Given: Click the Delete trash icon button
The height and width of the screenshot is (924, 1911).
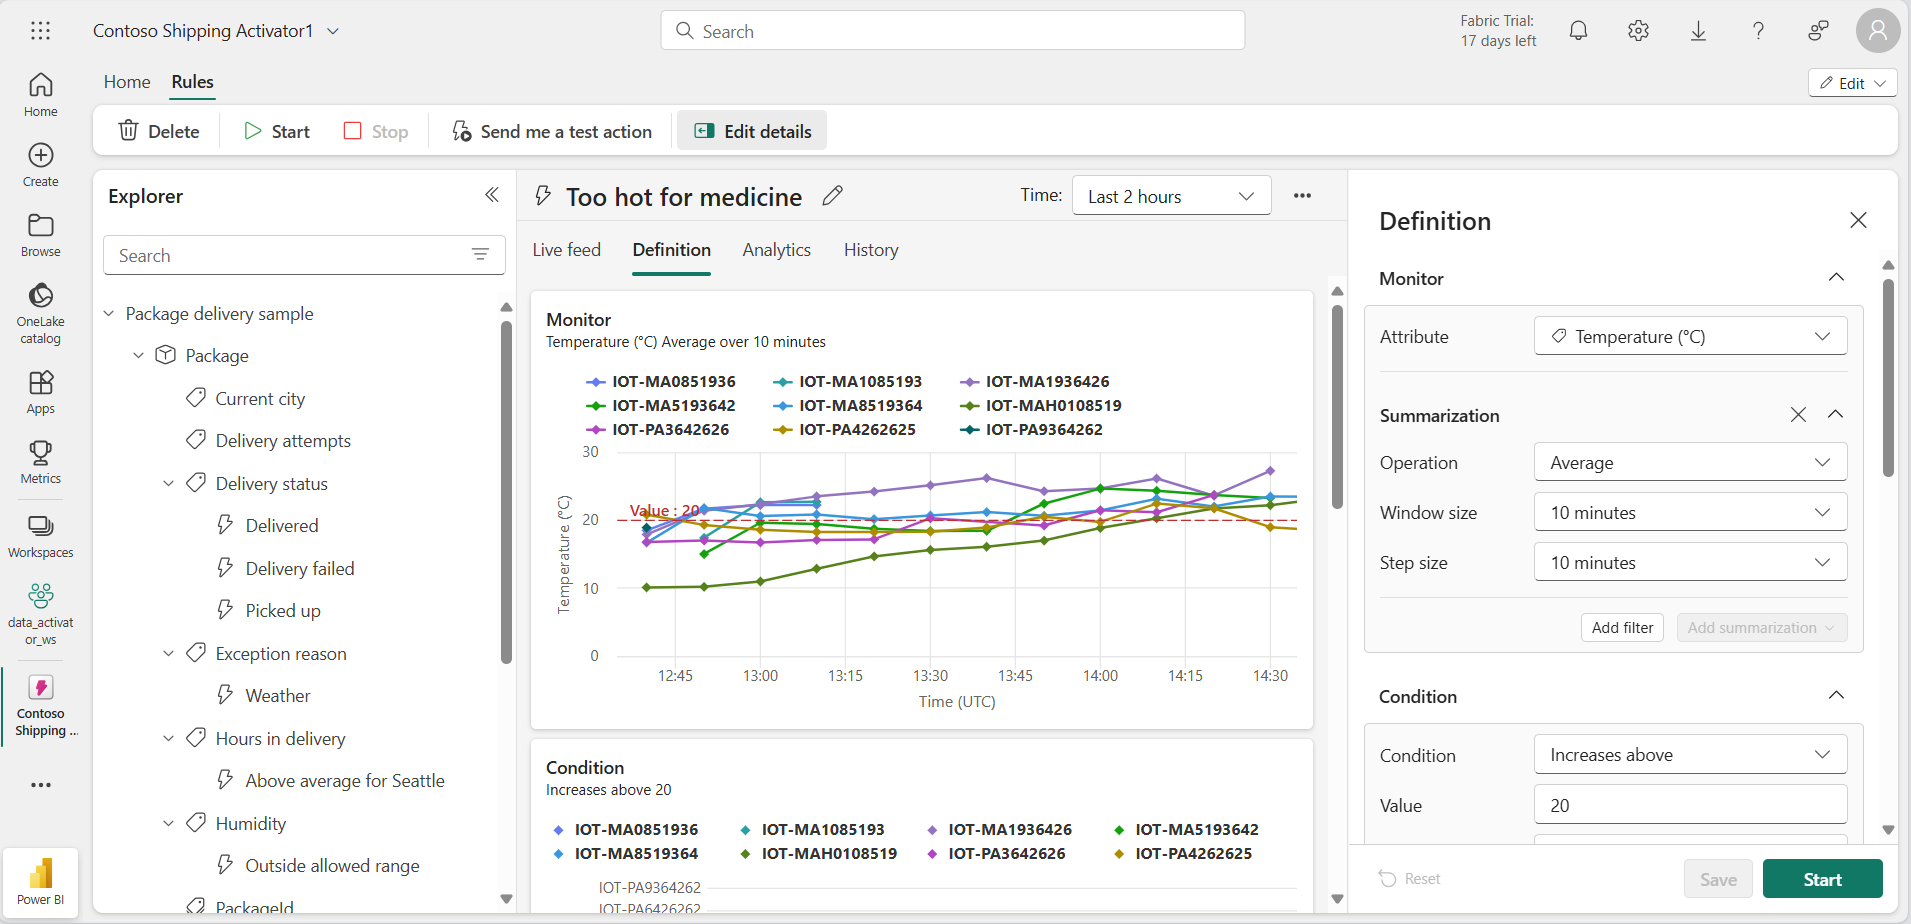Looking at the screenshot, I should (x=159, y=131).
